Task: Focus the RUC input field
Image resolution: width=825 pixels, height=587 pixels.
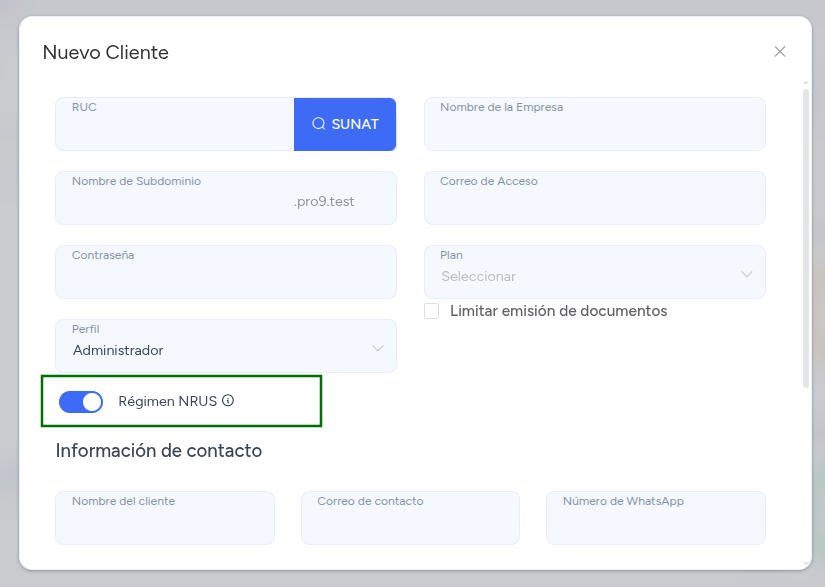Action: point(175,124)
